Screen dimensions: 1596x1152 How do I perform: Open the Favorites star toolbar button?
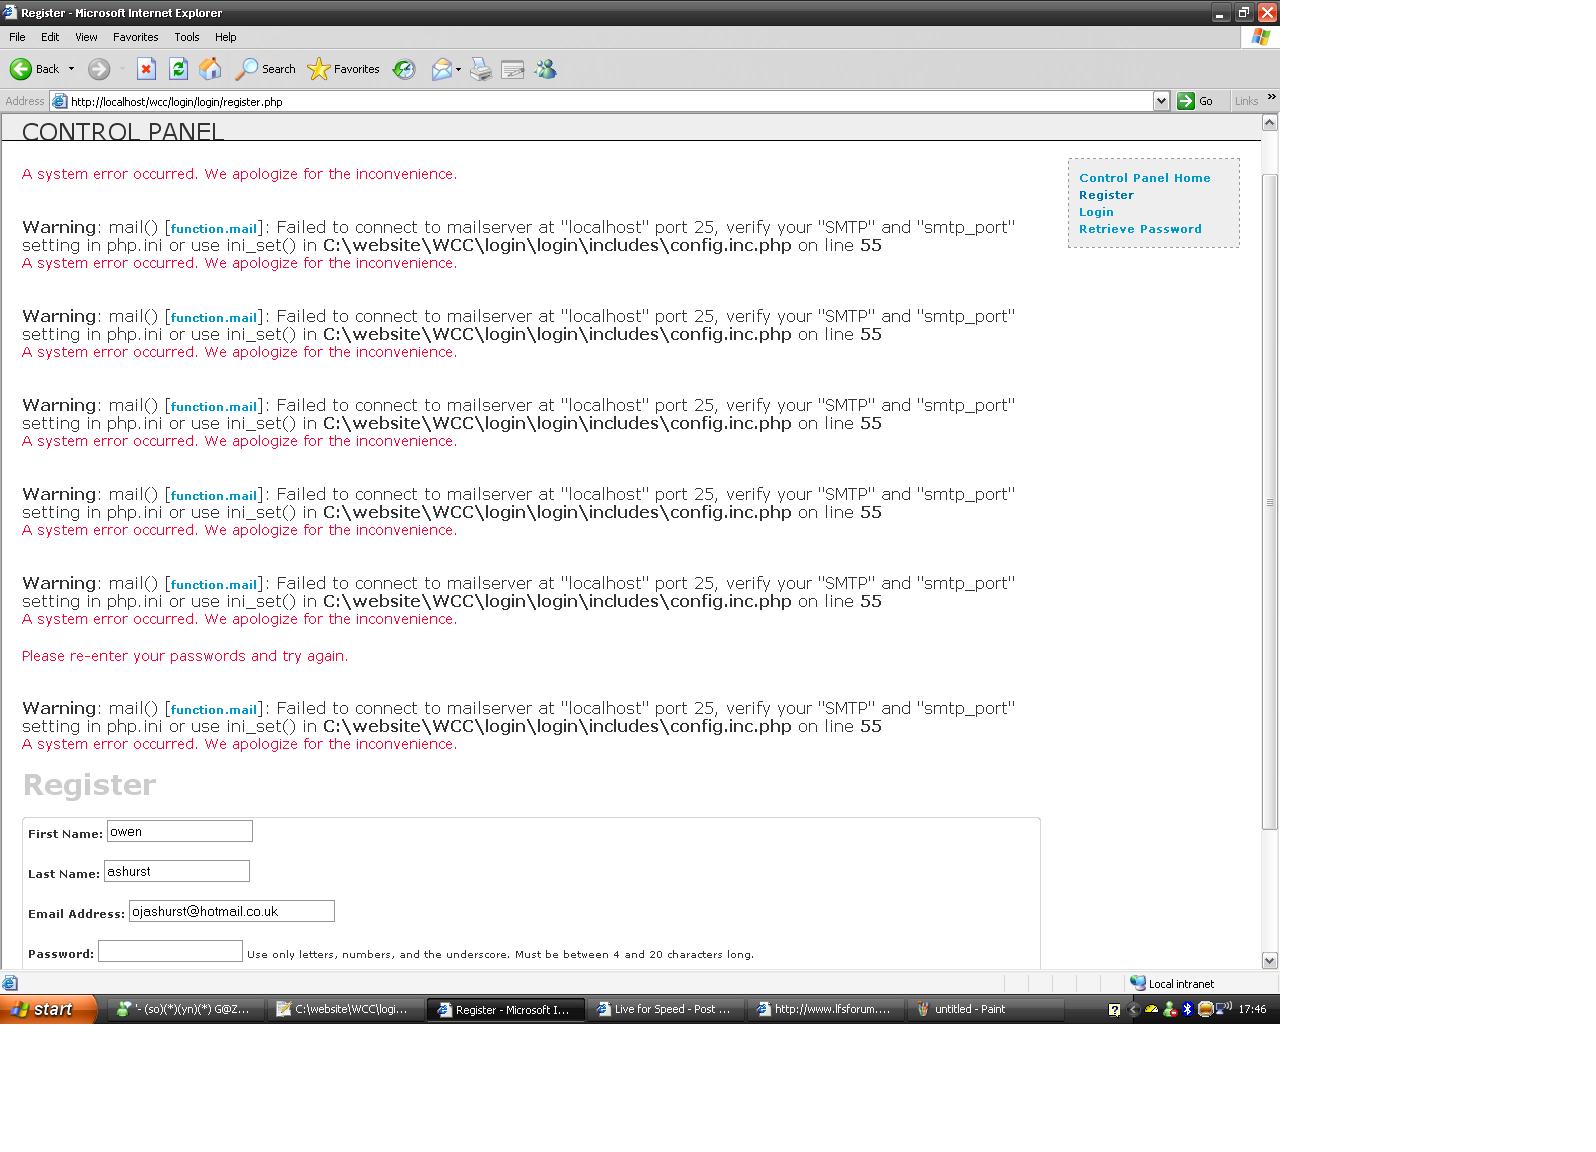pos(344,69)
